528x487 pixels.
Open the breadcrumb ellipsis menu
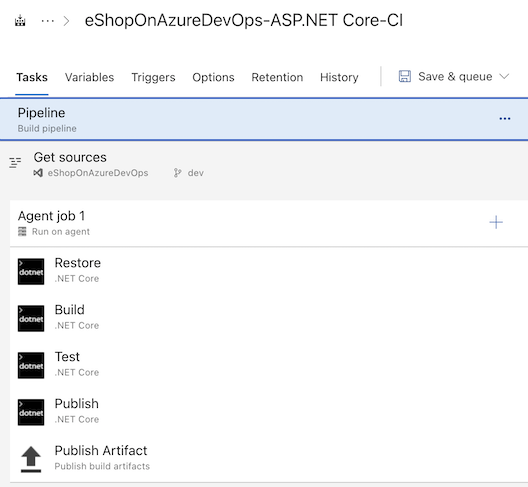47,21
